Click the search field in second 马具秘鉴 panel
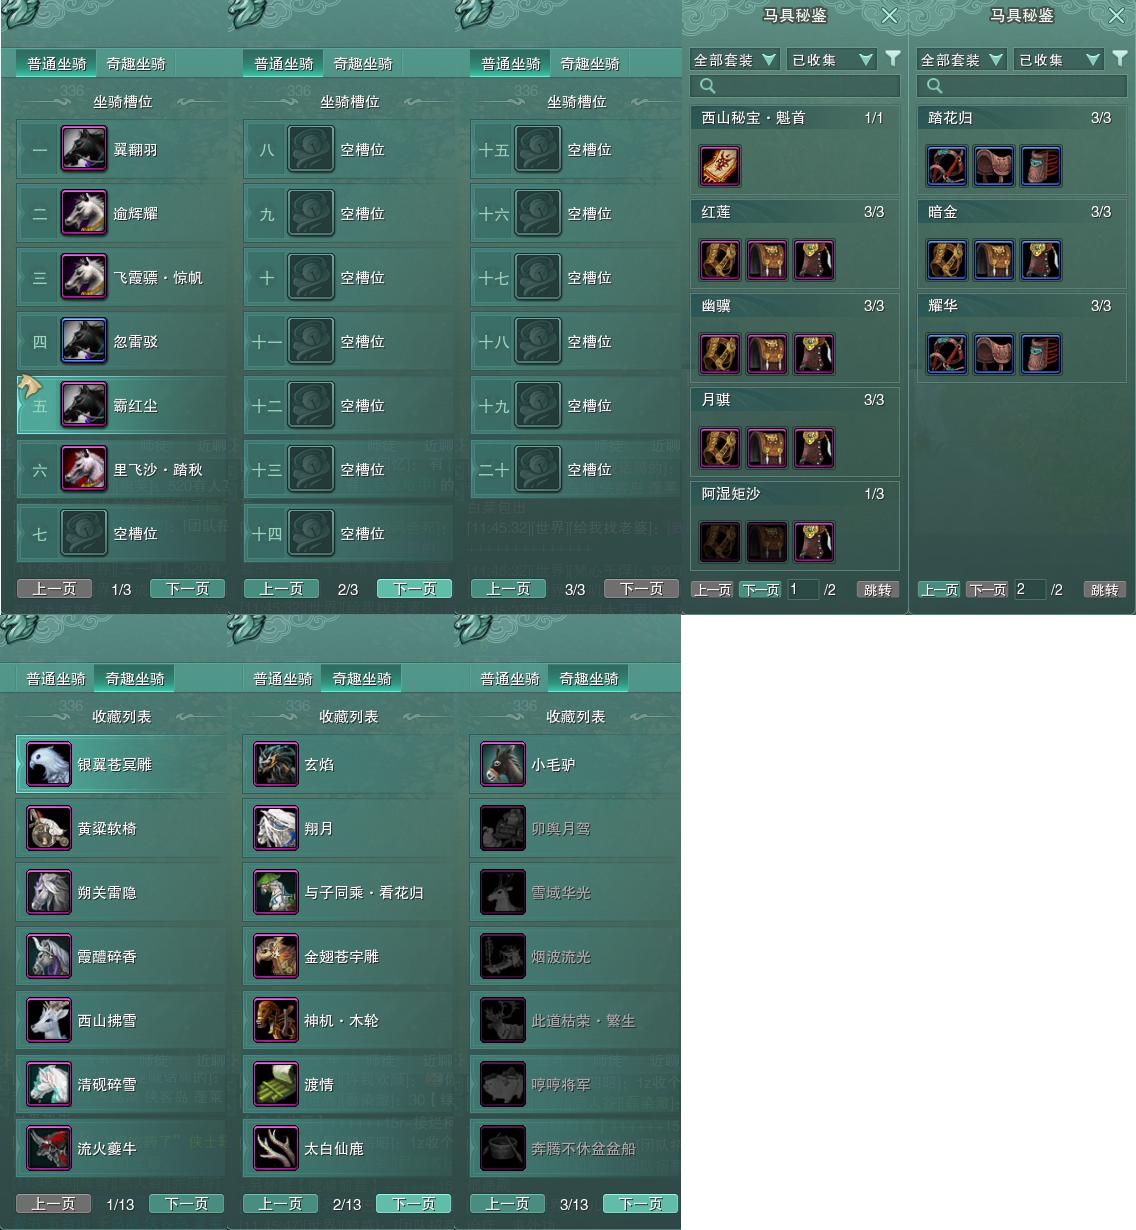The width and height of the screenshot is (1136, 1230). [x=1022, y=86]
